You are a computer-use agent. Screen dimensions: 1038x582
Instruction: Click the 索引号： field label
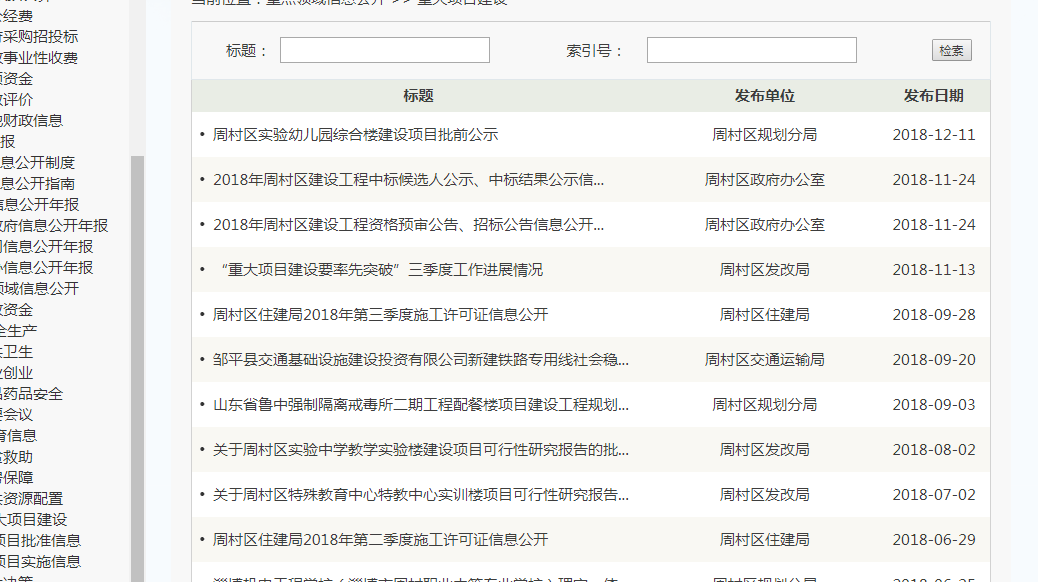tap(594, 51)
